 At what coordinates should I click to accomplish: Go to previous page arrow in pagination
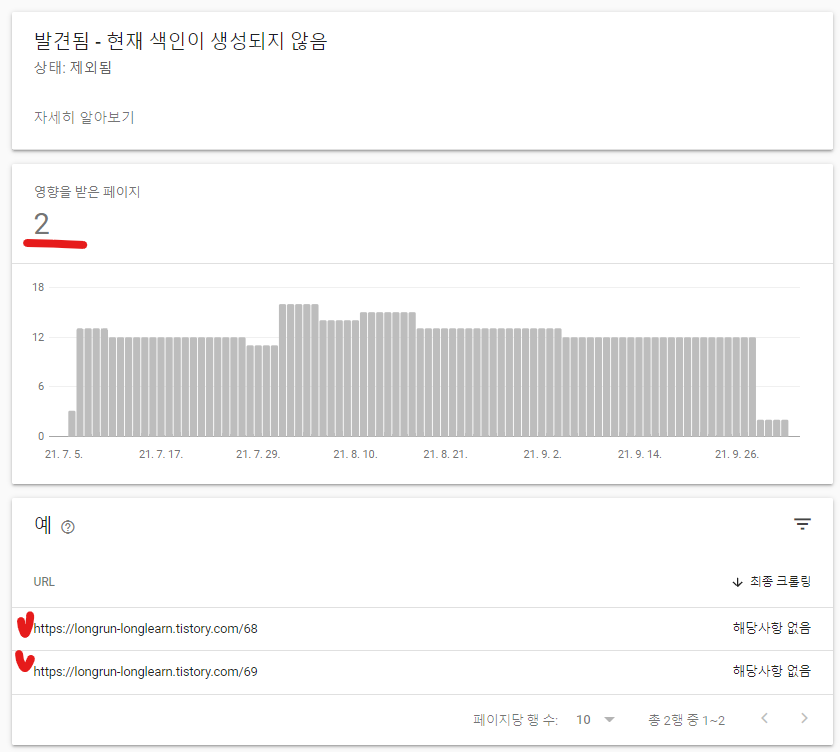tap(764, 718)
